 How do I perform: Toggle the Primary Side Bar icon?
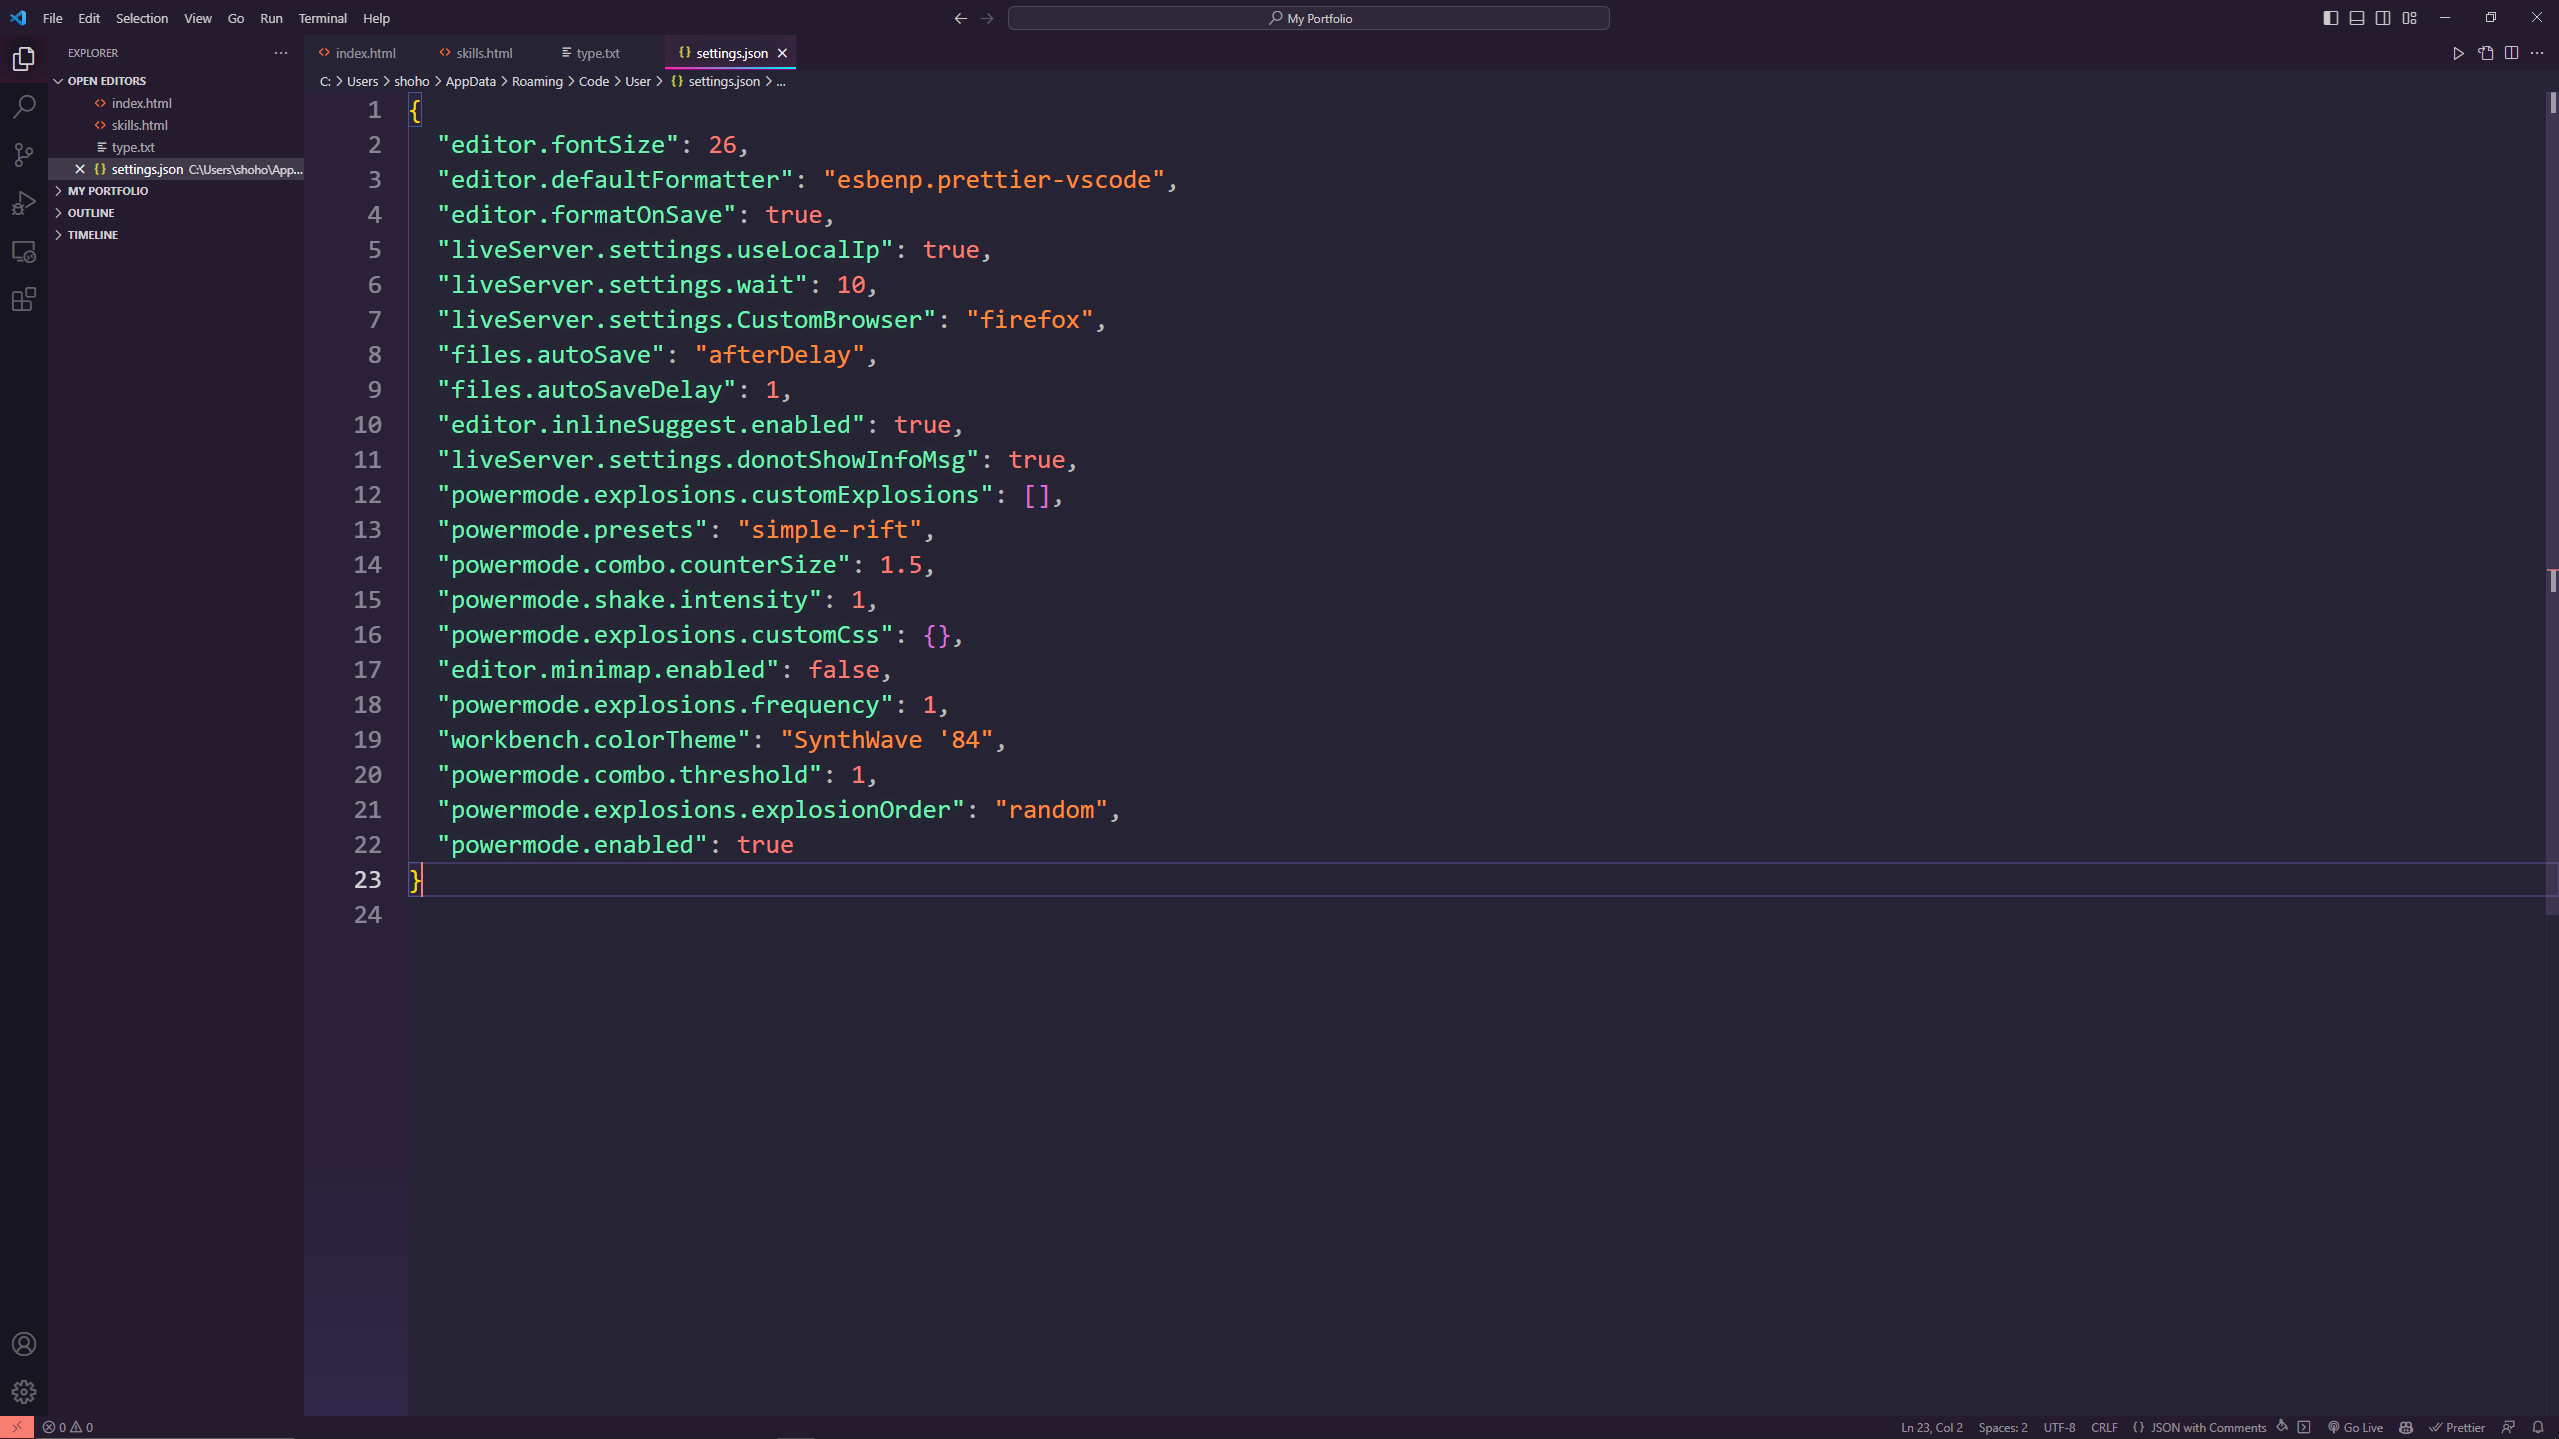tap(2330, 17)
